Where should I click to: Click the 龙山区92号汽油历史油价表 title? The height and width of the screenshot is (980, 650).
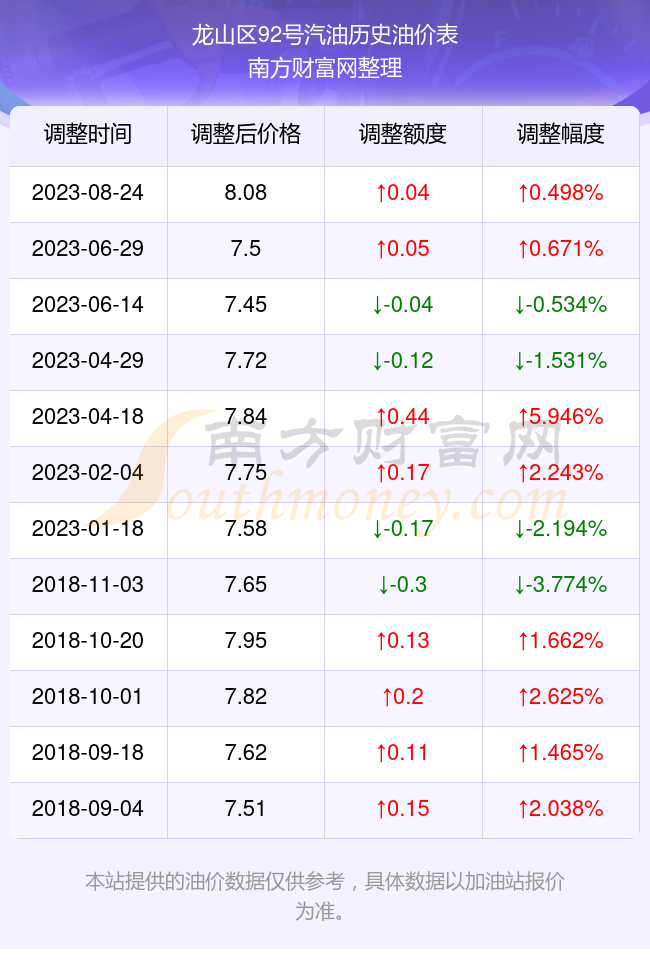(325, 35)
